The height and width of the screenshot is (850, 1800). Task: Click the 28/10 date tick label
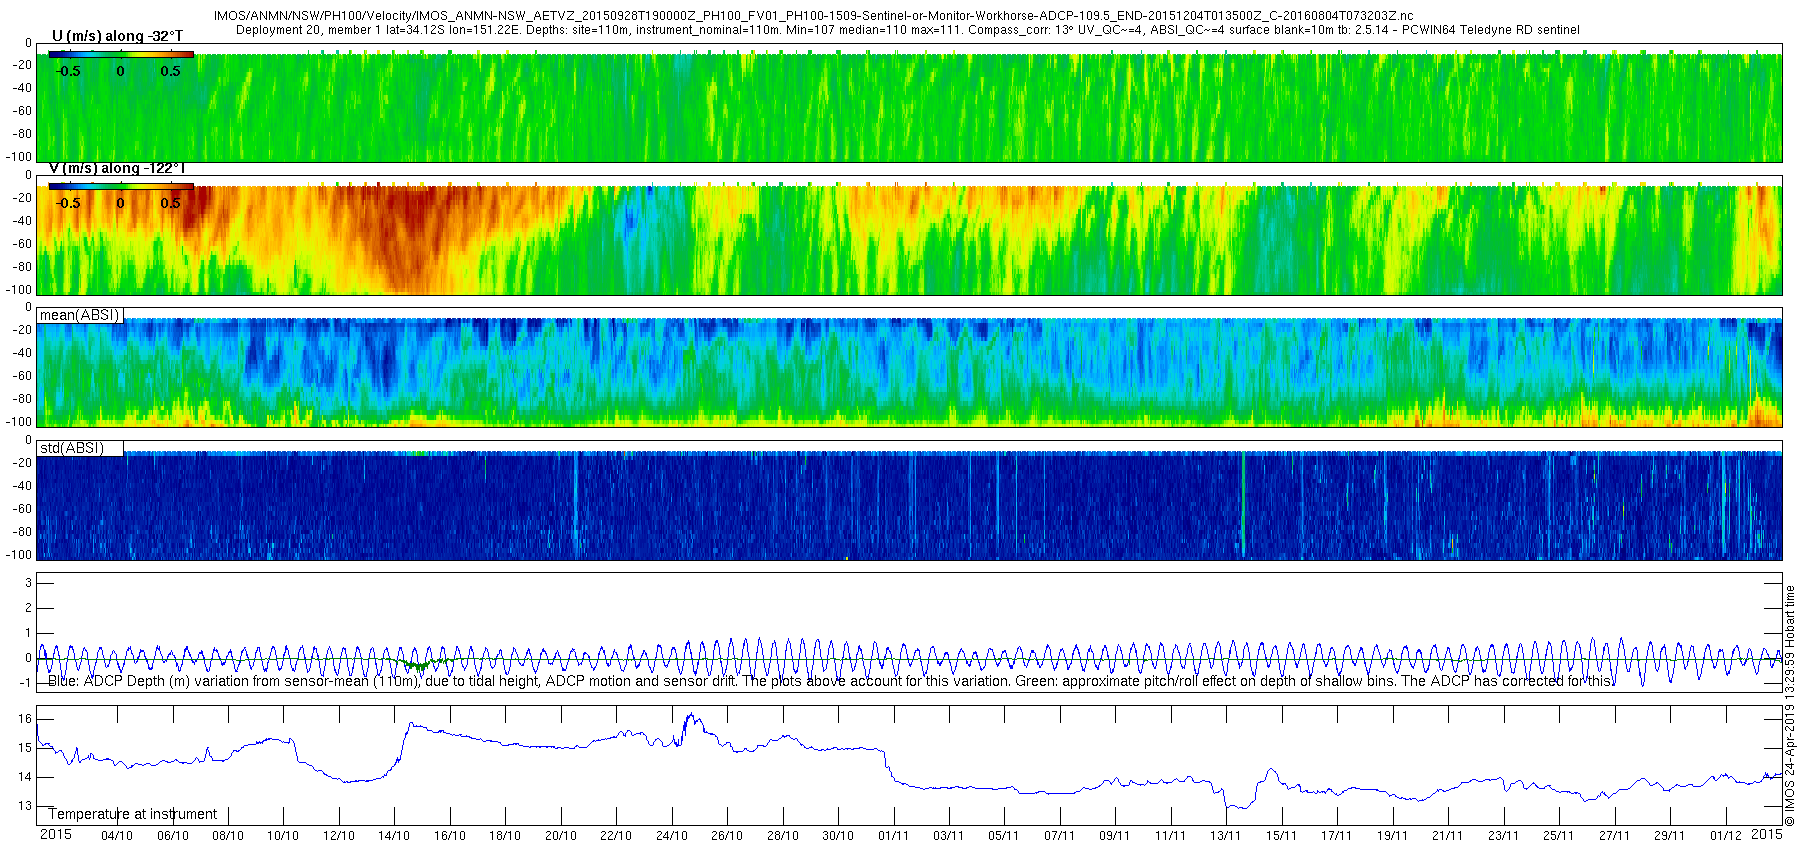783,836
